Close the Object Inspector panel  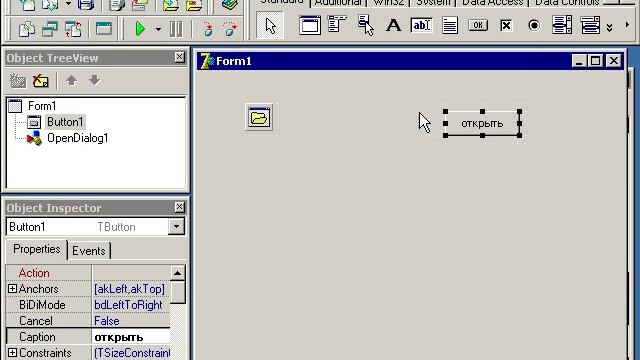(x=180, y=207)
